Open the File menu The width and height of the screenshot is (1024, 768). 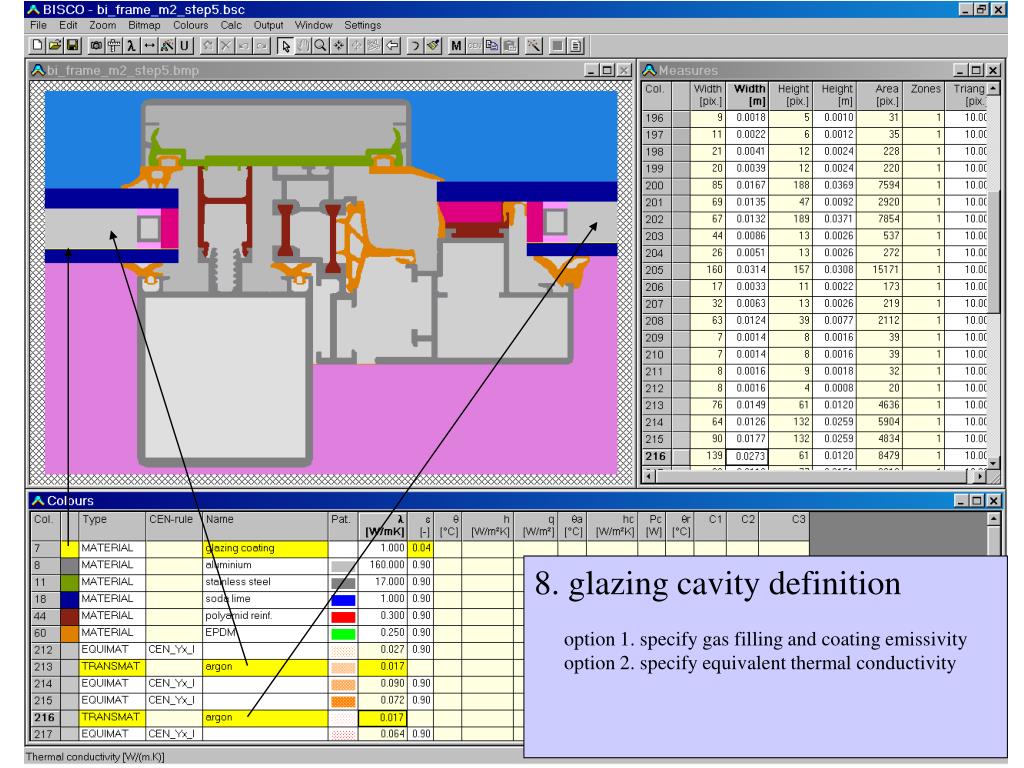click(x=39, y=25)
